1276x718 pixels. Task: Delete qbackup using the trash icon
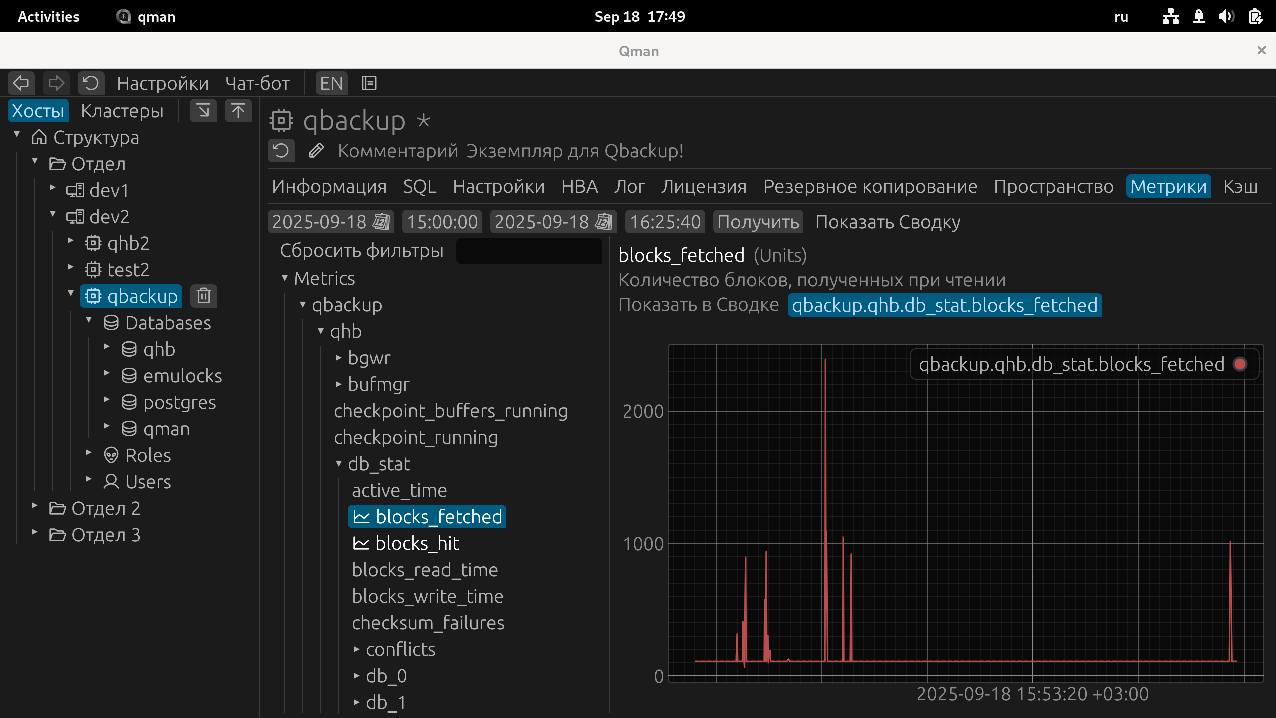click(203, 296)
